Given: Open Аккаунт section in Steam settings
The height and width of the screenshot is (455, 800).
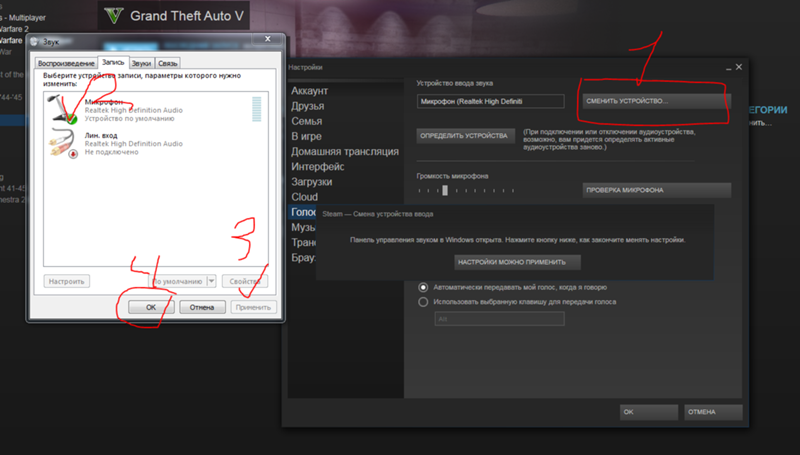Looking at the screenshot, I should (x=309, y=91).
